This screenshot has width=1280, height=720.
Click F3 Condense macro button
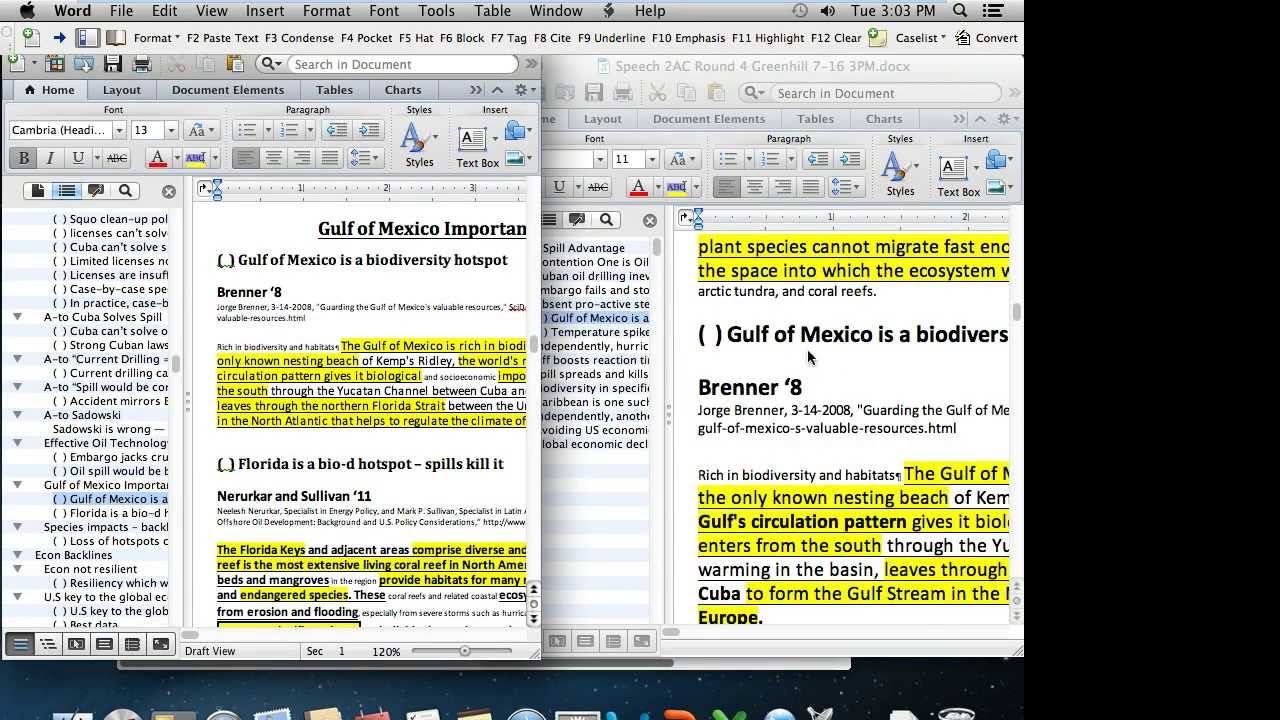coord(300,38)
